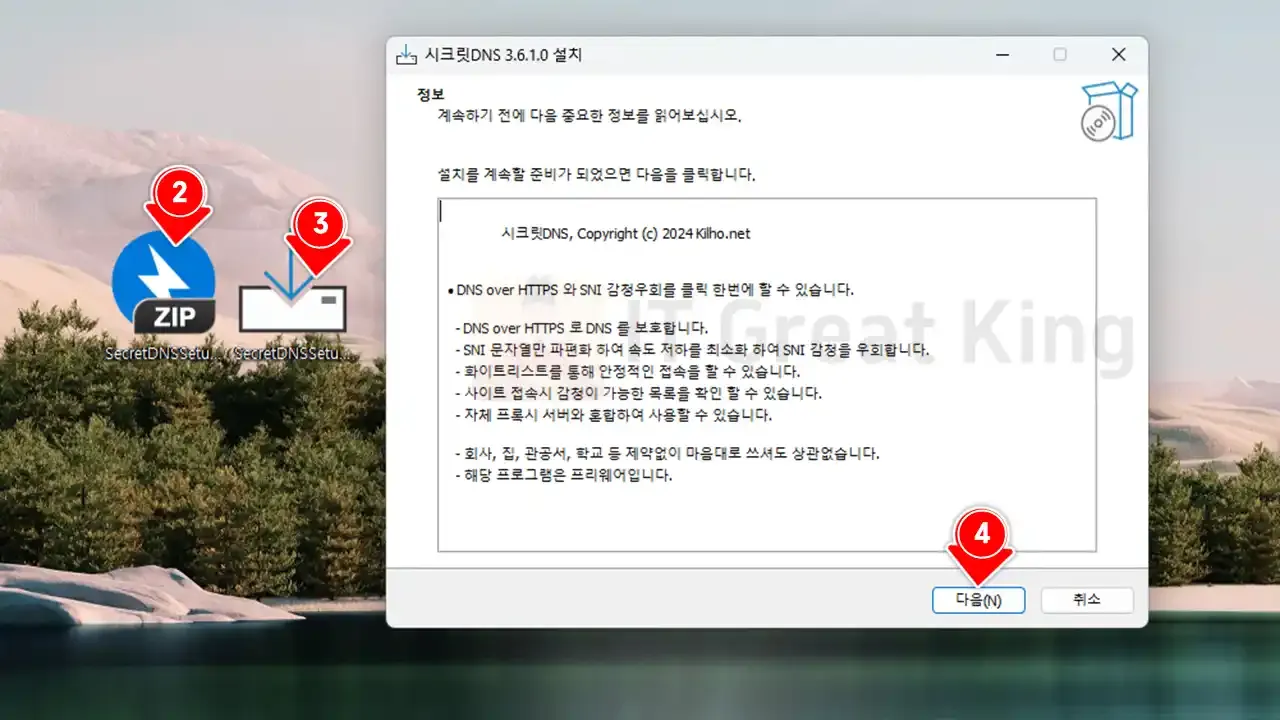
Task: Click the line about 사이트 접속시 감청 목록
Action: pyautogui.click(x=638, y=393)
